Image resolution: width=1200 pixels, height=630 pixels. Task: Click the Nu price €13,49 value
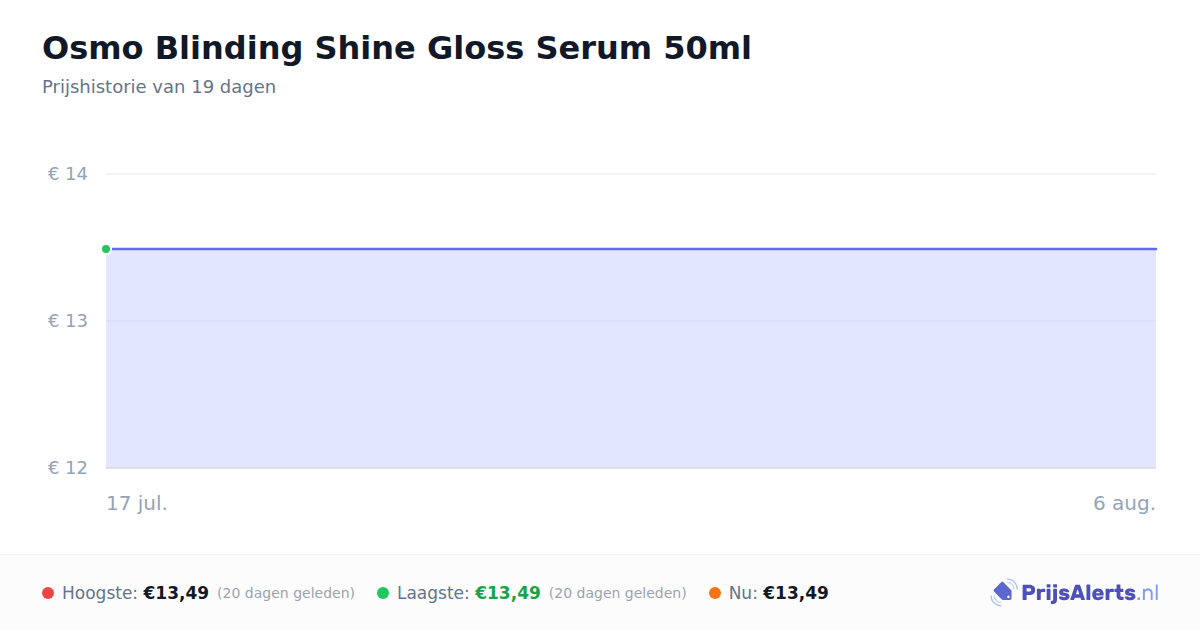pyautogui.click(x=796, y=593)
